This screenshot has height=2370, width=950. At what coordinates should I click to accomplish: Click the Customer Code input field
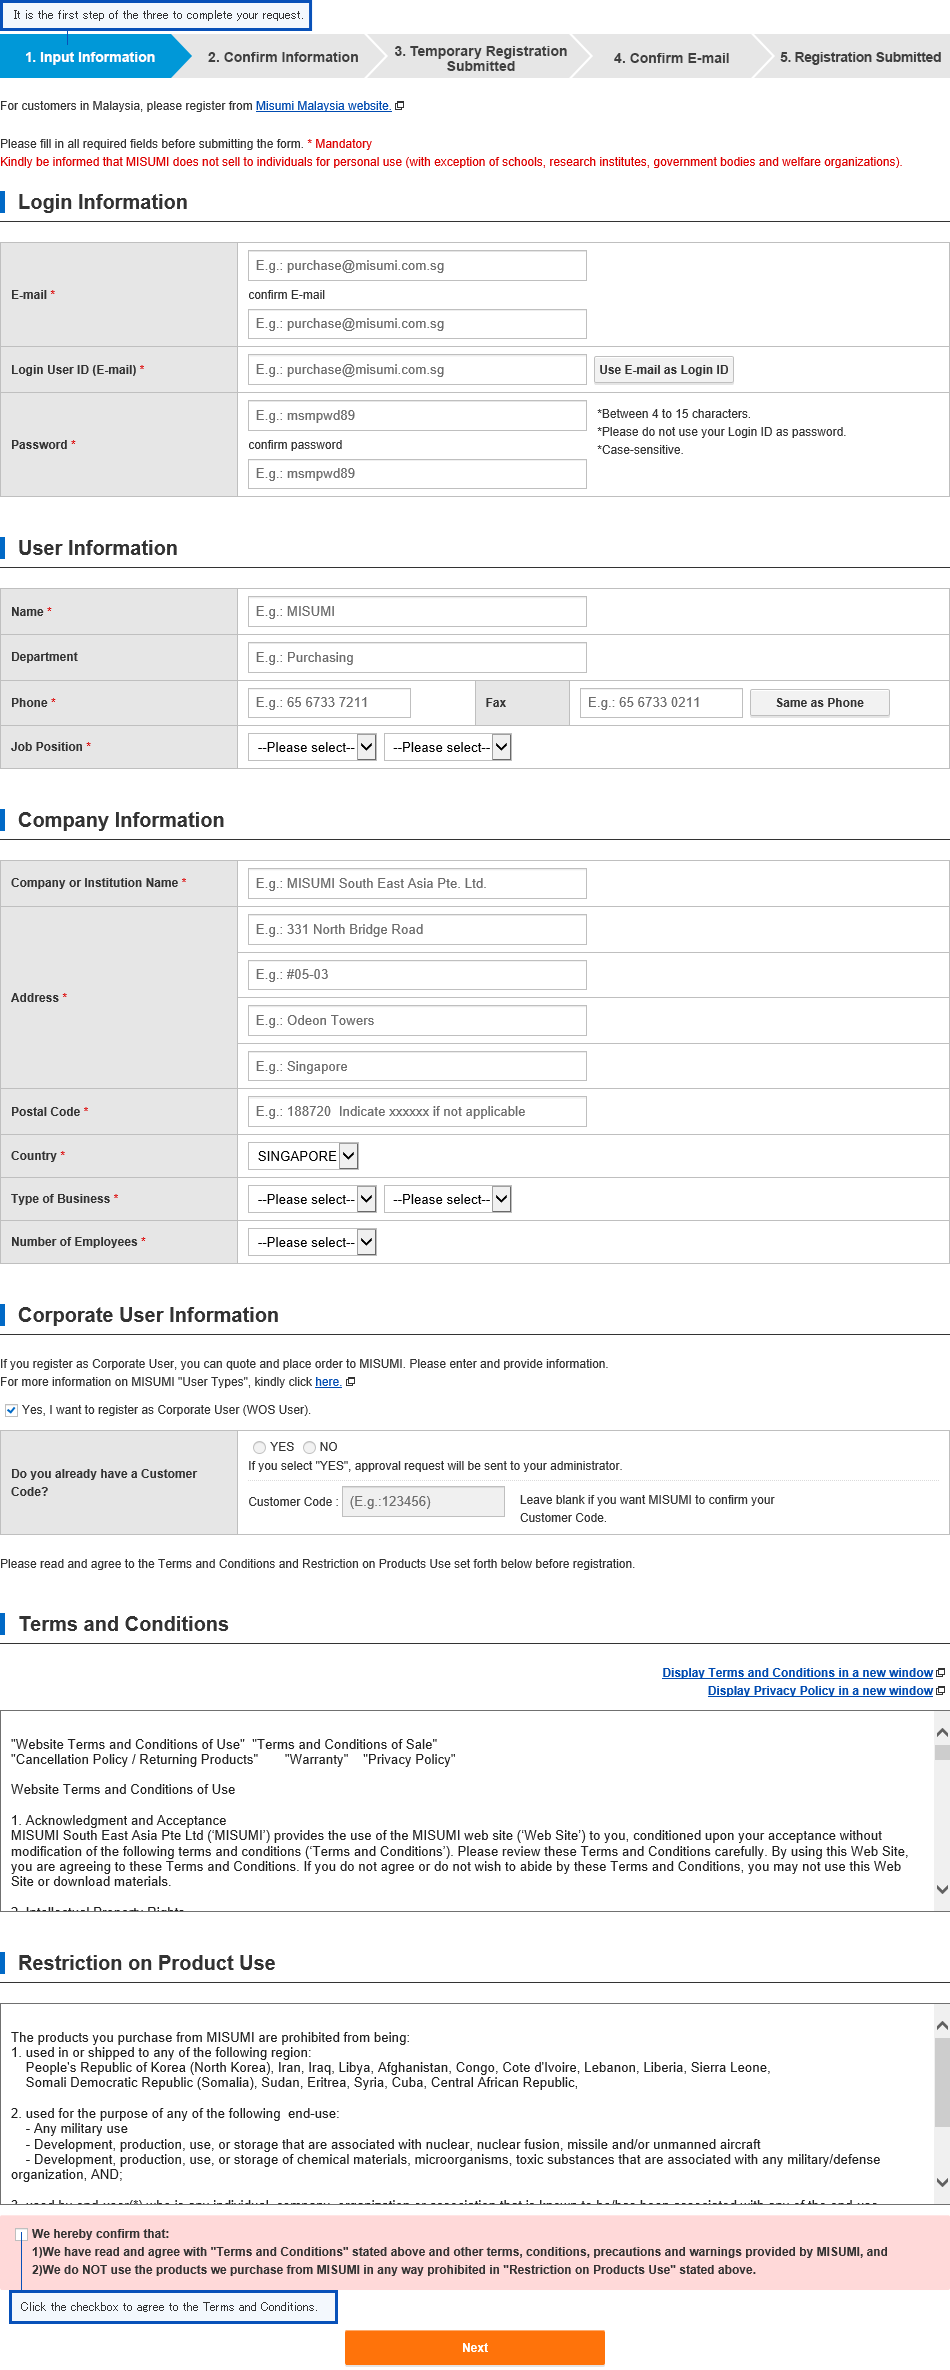(423, 1502)
